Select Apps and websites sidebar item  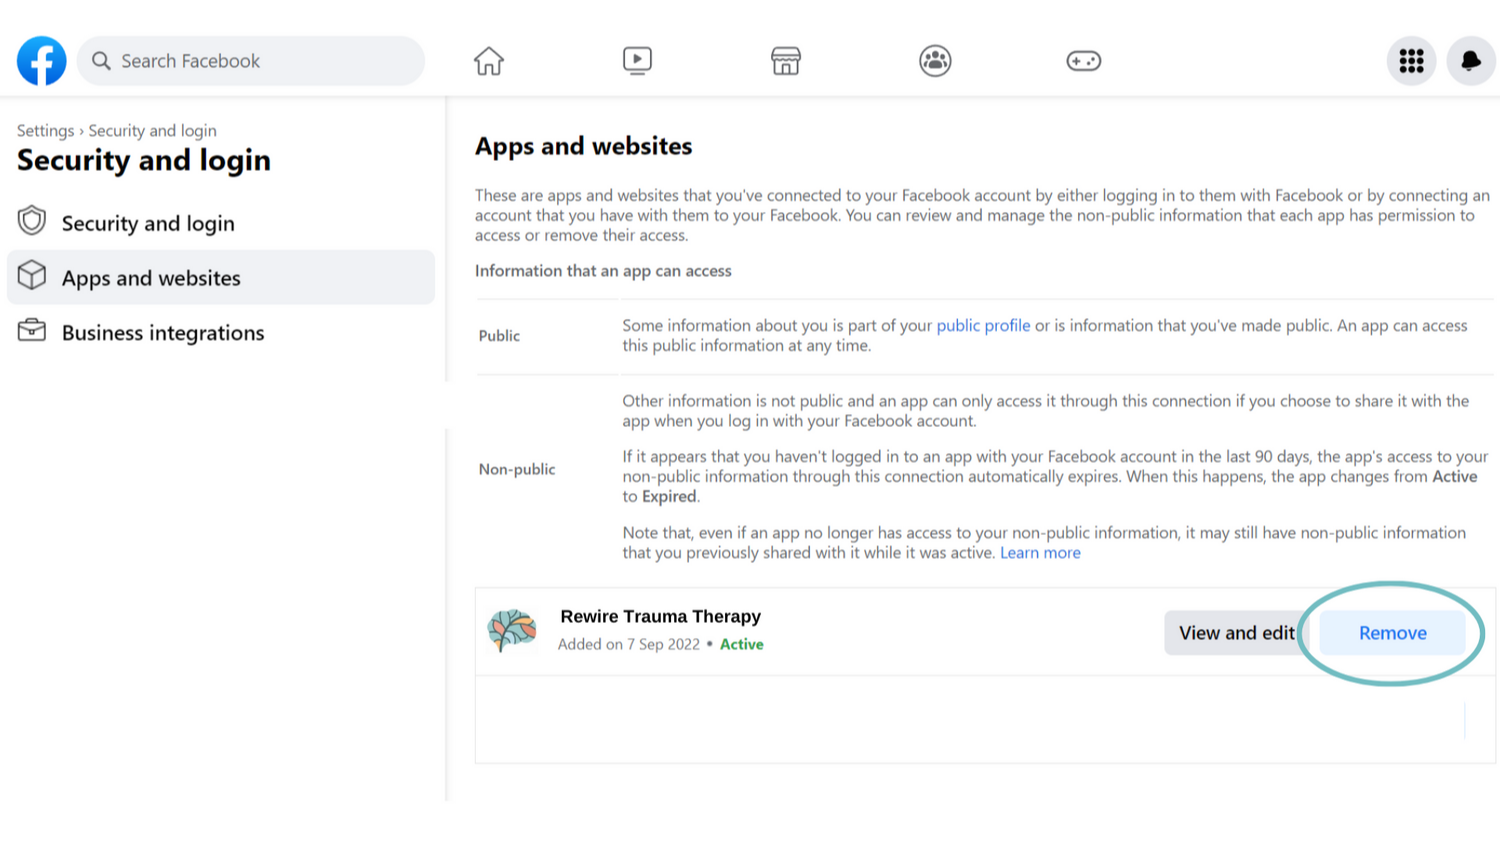coord(151,278)
